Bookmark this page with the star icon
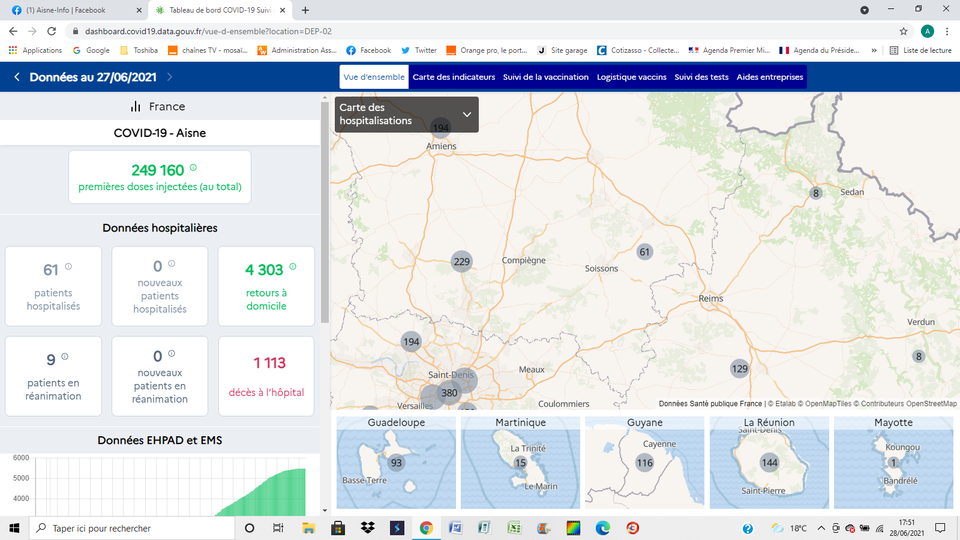The image size is (960, 540). pos(904,31)
